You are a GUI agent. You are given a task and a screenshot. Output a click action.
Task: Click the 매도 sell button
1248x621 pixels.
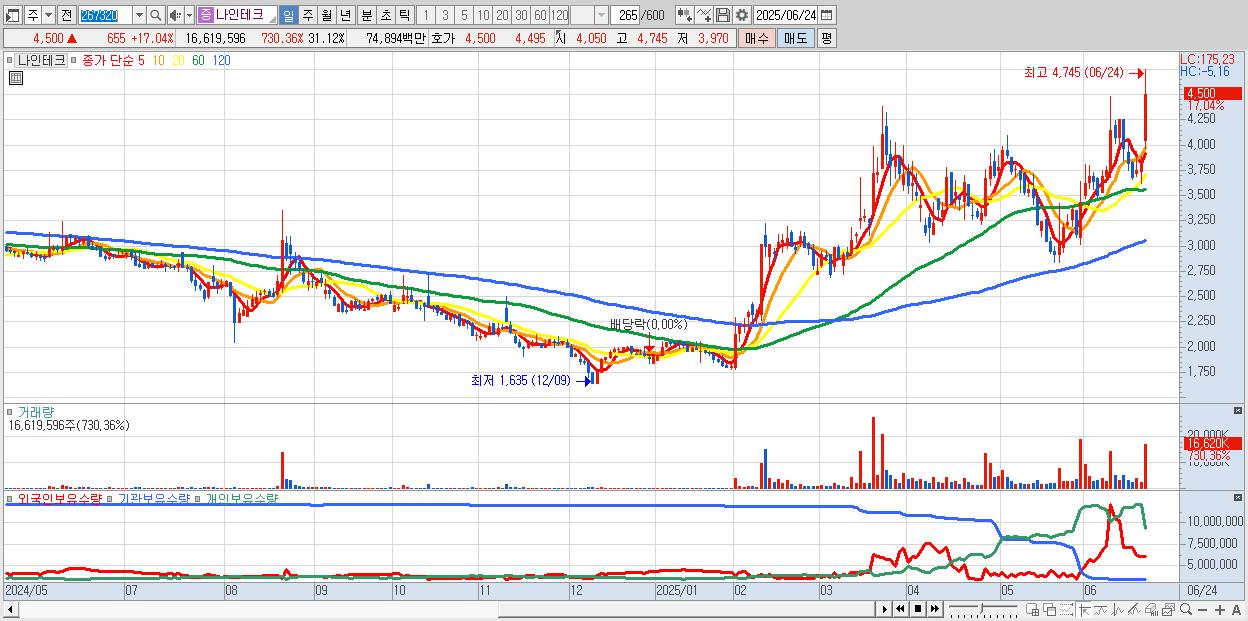795,38
